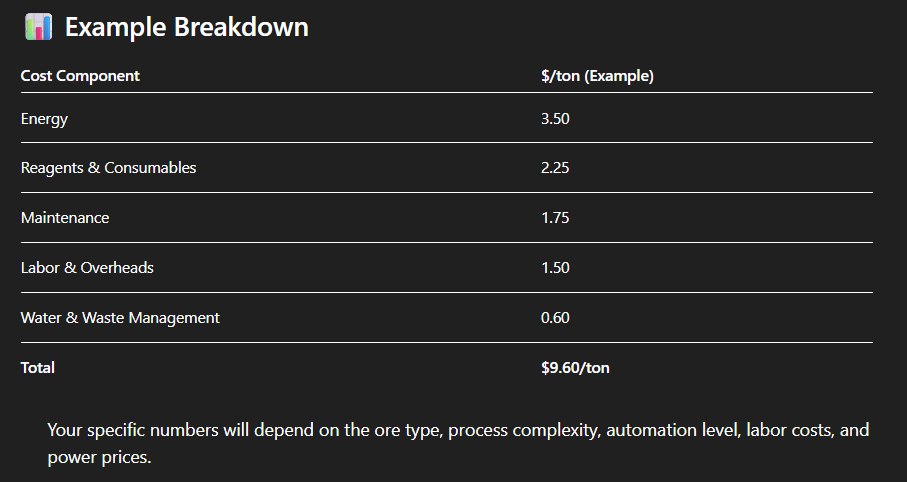
Task: Click the 0.60 cost value
Action: pyautogui.click(x=555, y=318)
